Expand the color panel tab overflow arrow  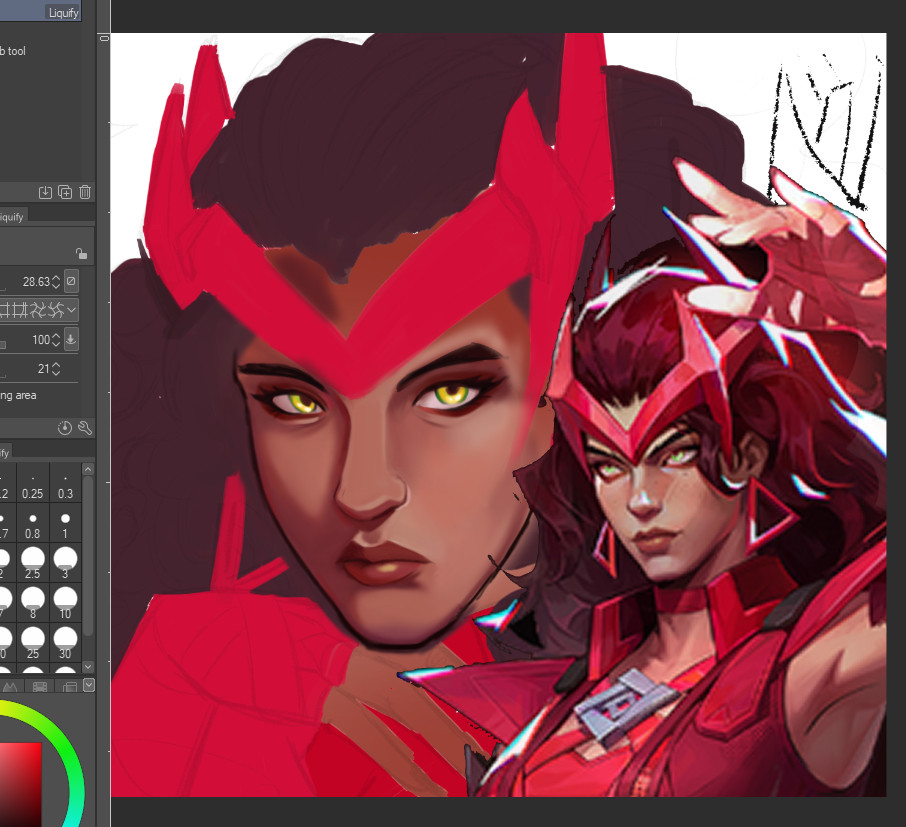[89, 685]
